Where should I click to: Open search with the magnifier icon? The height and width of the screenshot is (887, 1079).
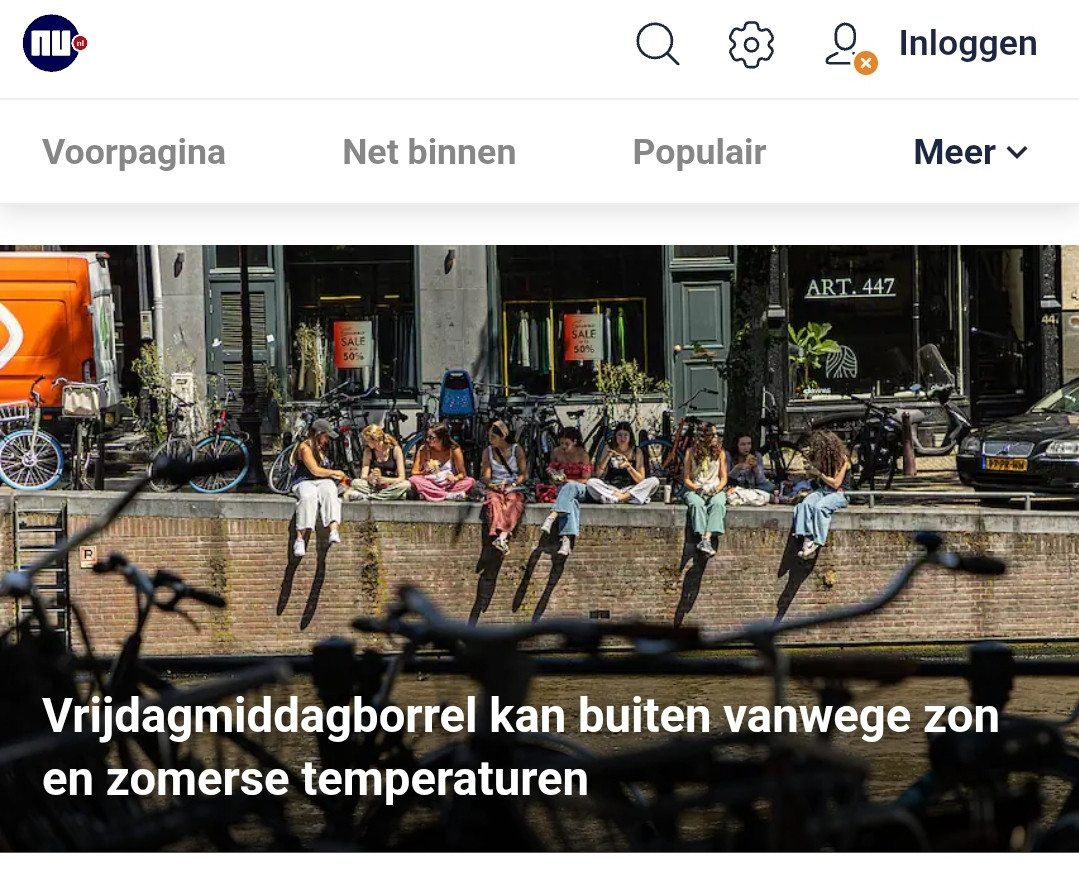click(x=657, y=44)
